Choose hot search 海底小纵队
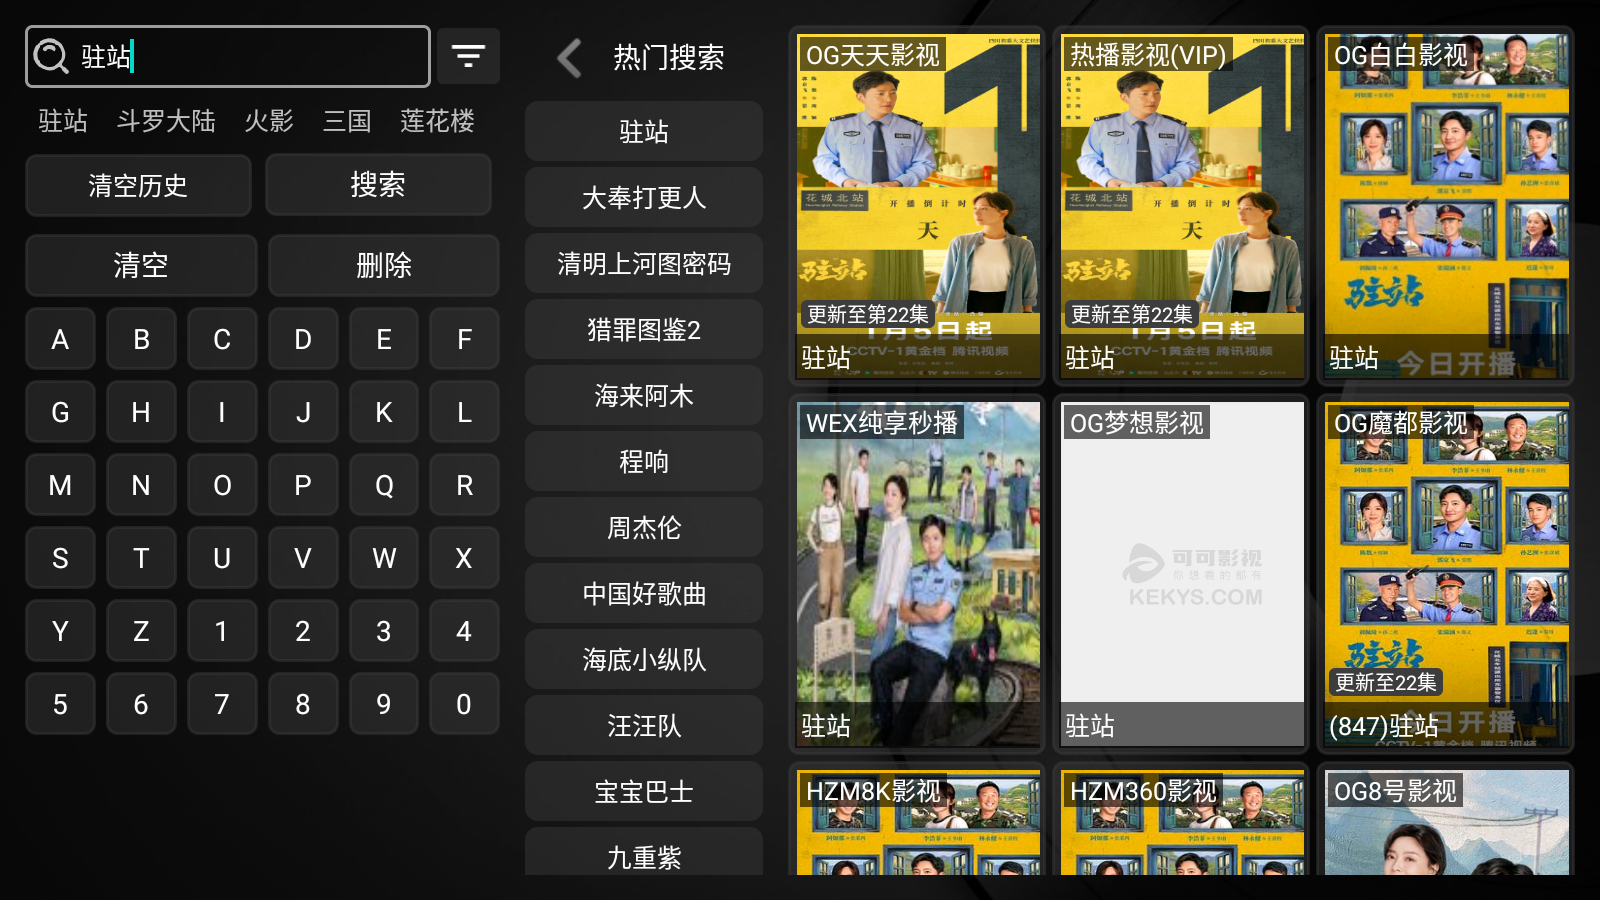The image size is (1600, 900). coord(644,659)
